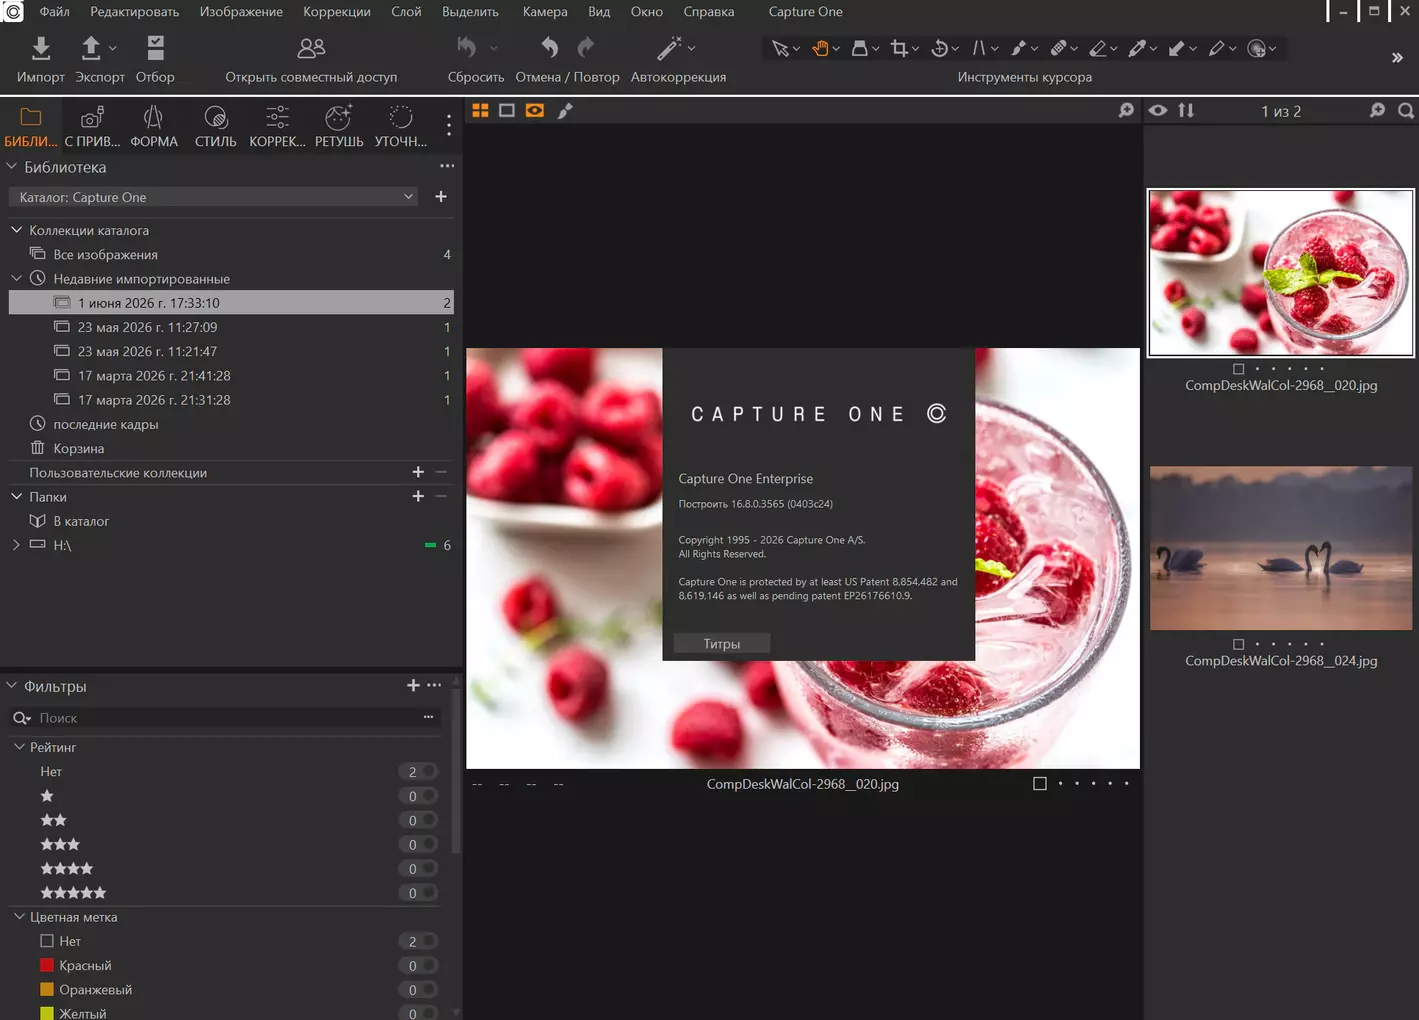Add a filter with the plus icon
The height and width of the screenshot is (1020, 1419).
tap(413, 685)
